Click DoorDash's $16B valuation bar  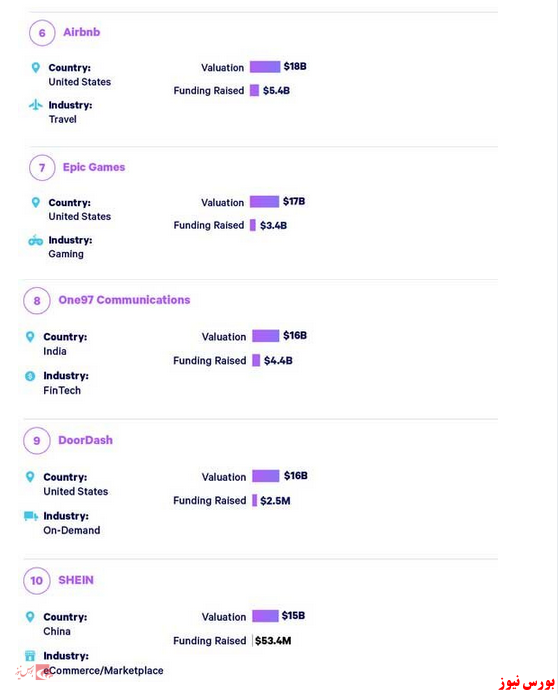tap(266, 476)
